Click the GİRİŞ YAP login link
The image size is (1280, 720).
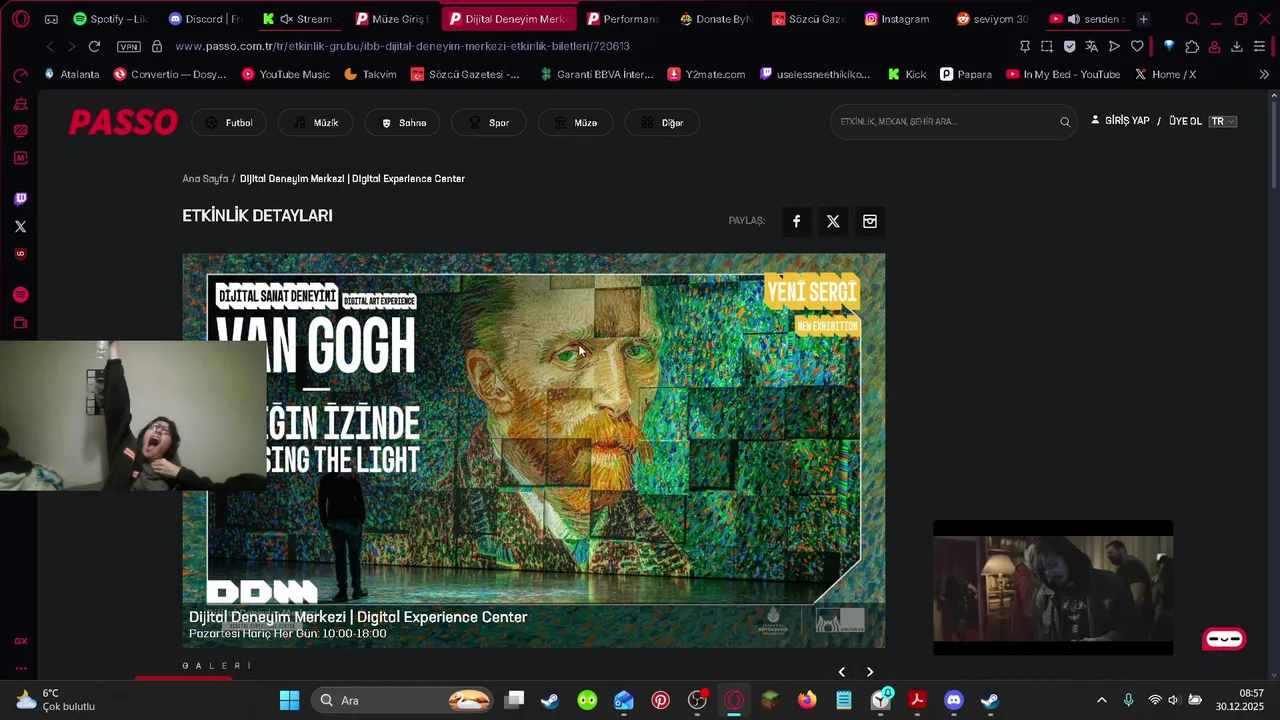1120,121
